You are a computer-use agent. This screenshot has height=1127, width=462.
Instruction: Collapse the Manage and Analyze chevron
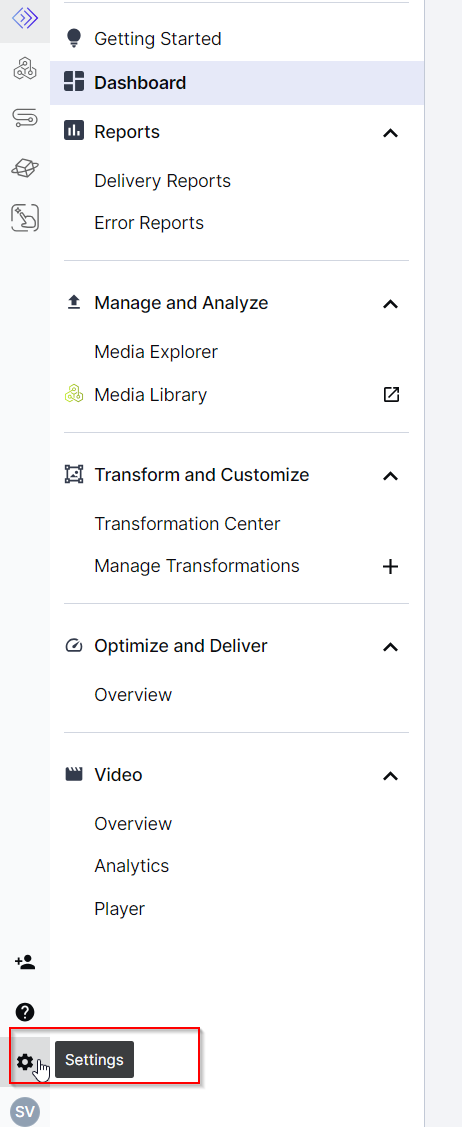coord(390,304)
